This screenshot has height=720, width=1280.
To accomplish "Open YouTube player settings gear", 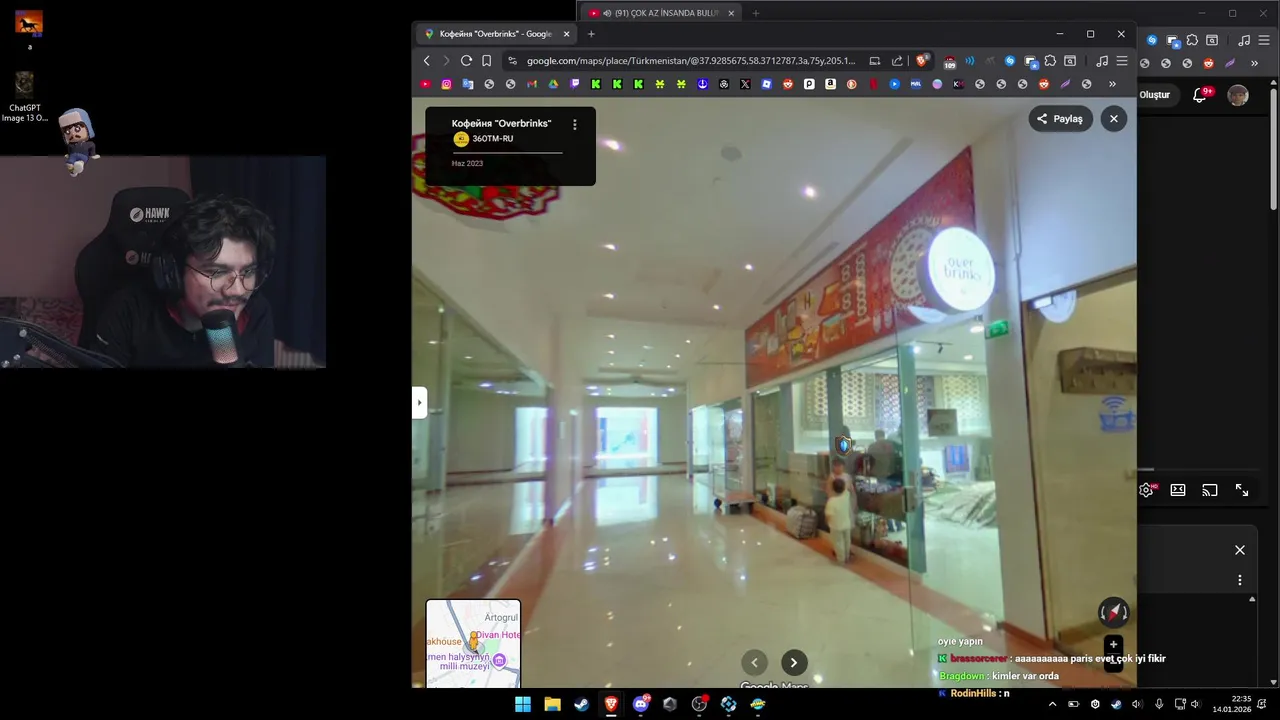I will tap(1147, 490).
